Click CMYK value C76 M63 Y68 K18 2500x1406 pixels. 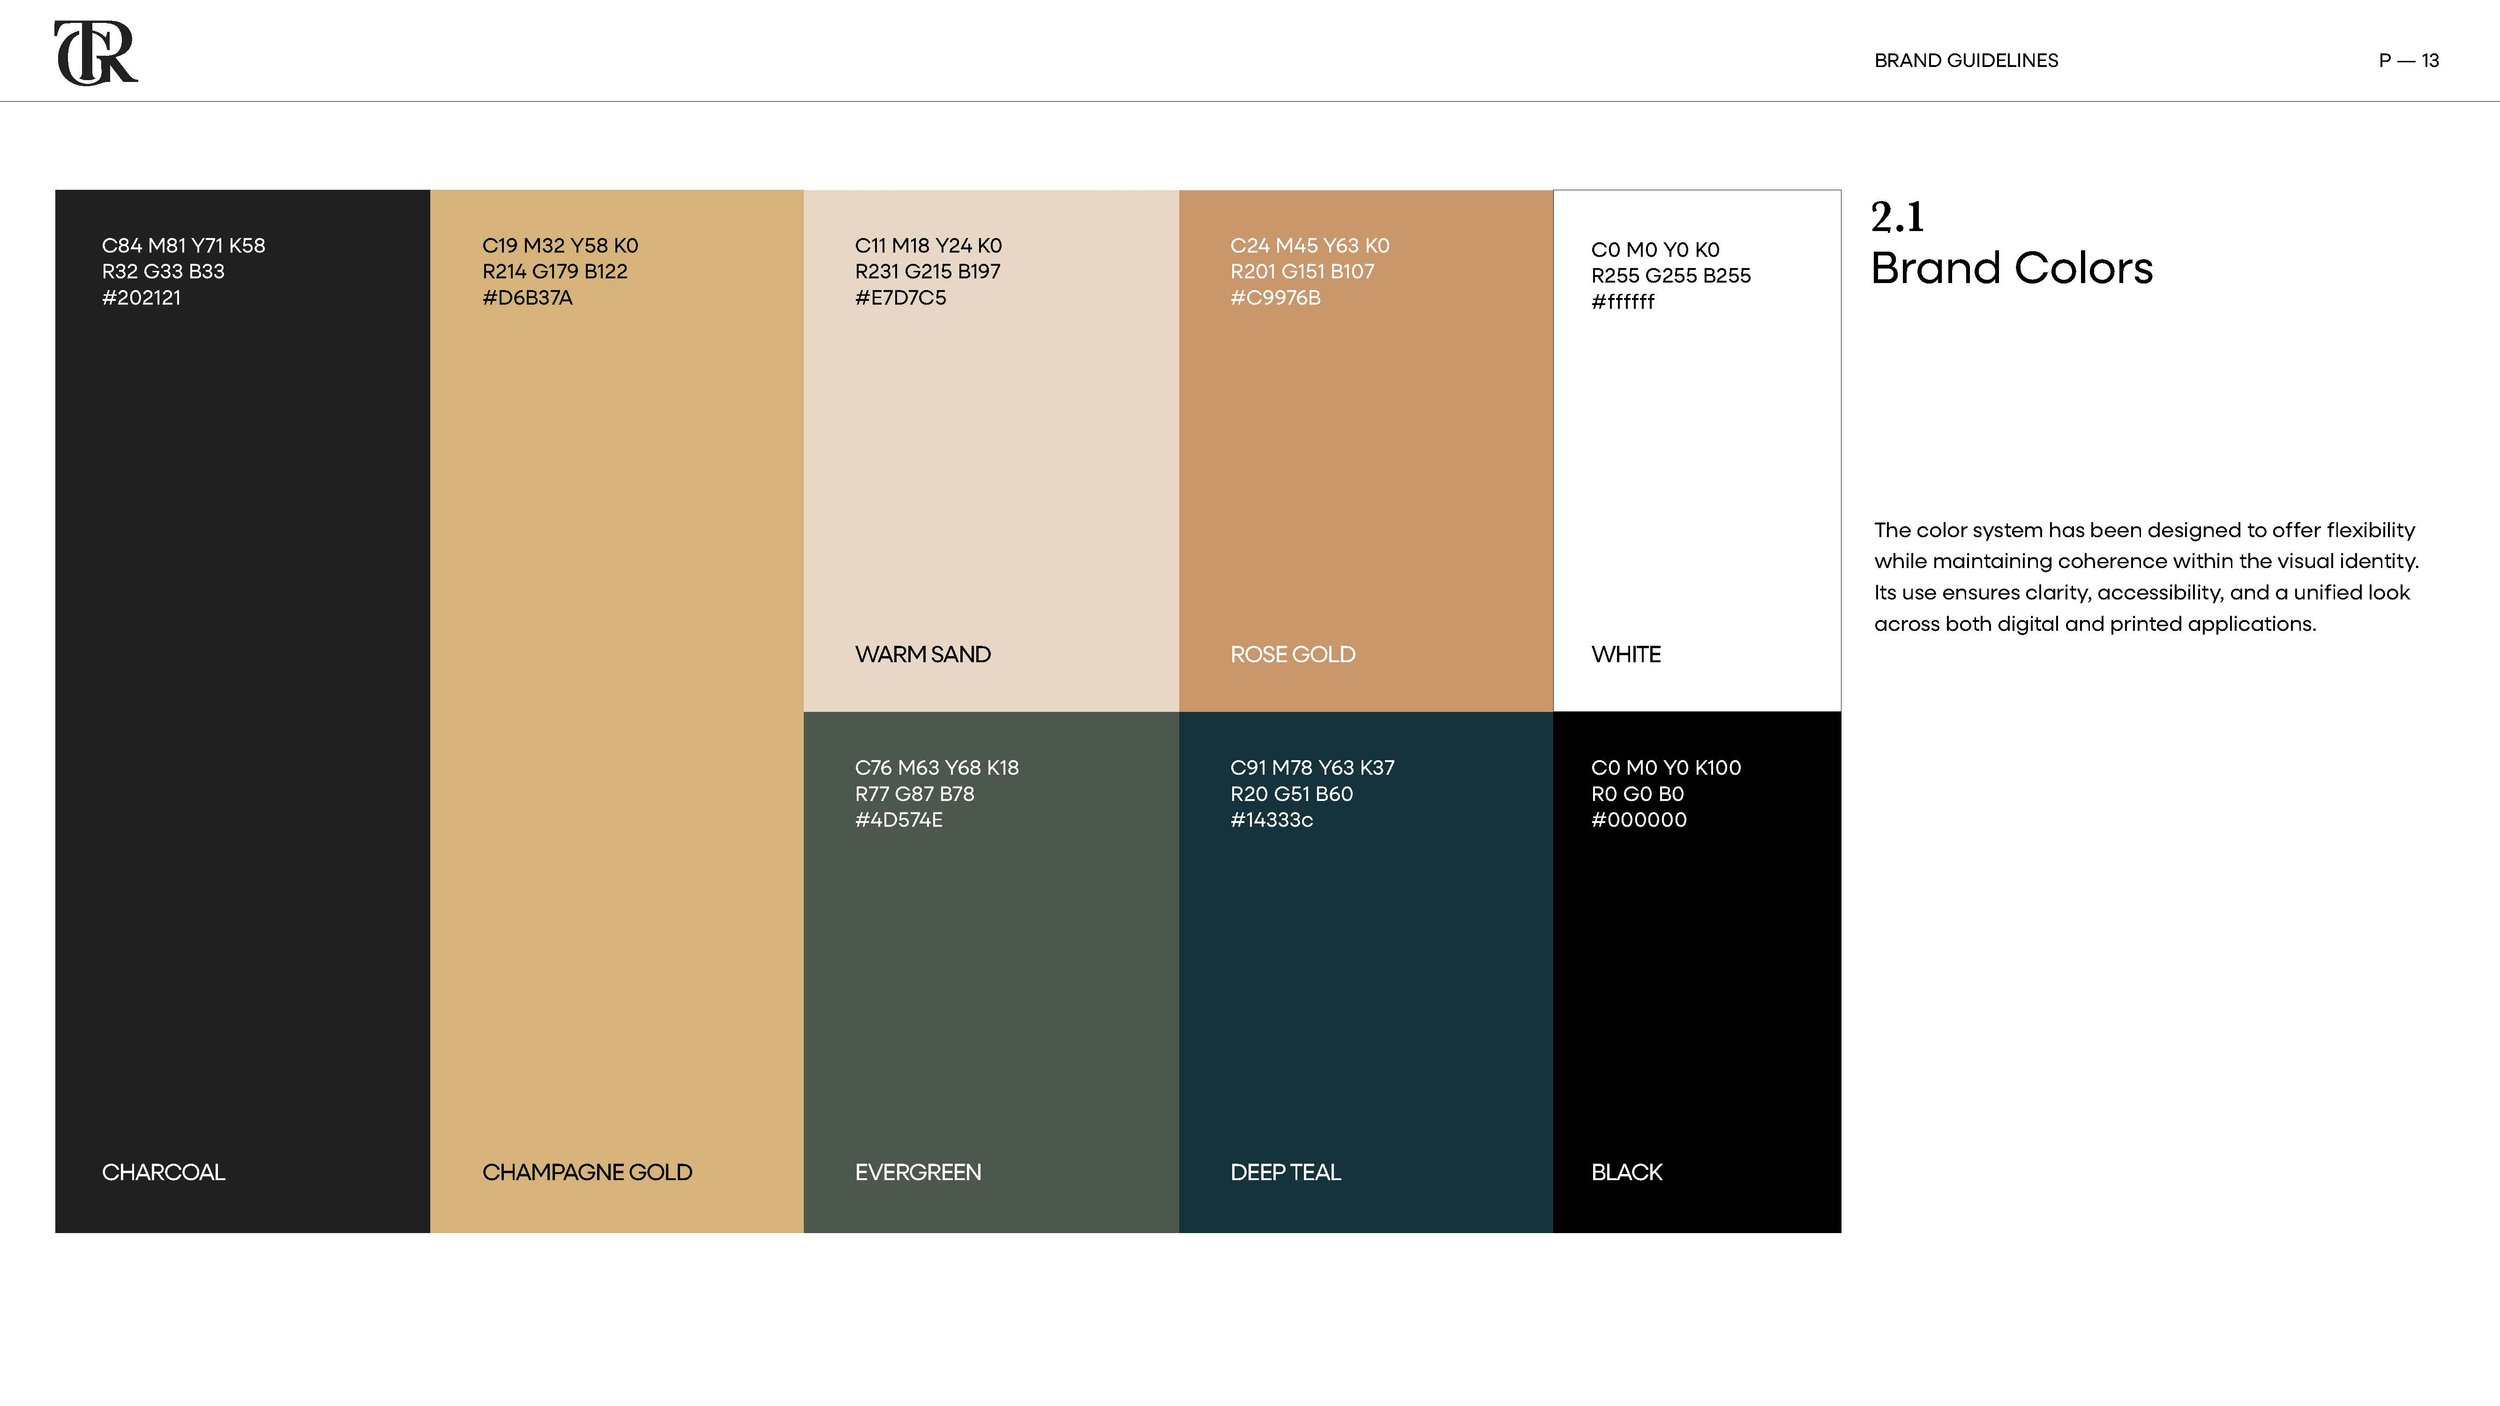[937, 768]
